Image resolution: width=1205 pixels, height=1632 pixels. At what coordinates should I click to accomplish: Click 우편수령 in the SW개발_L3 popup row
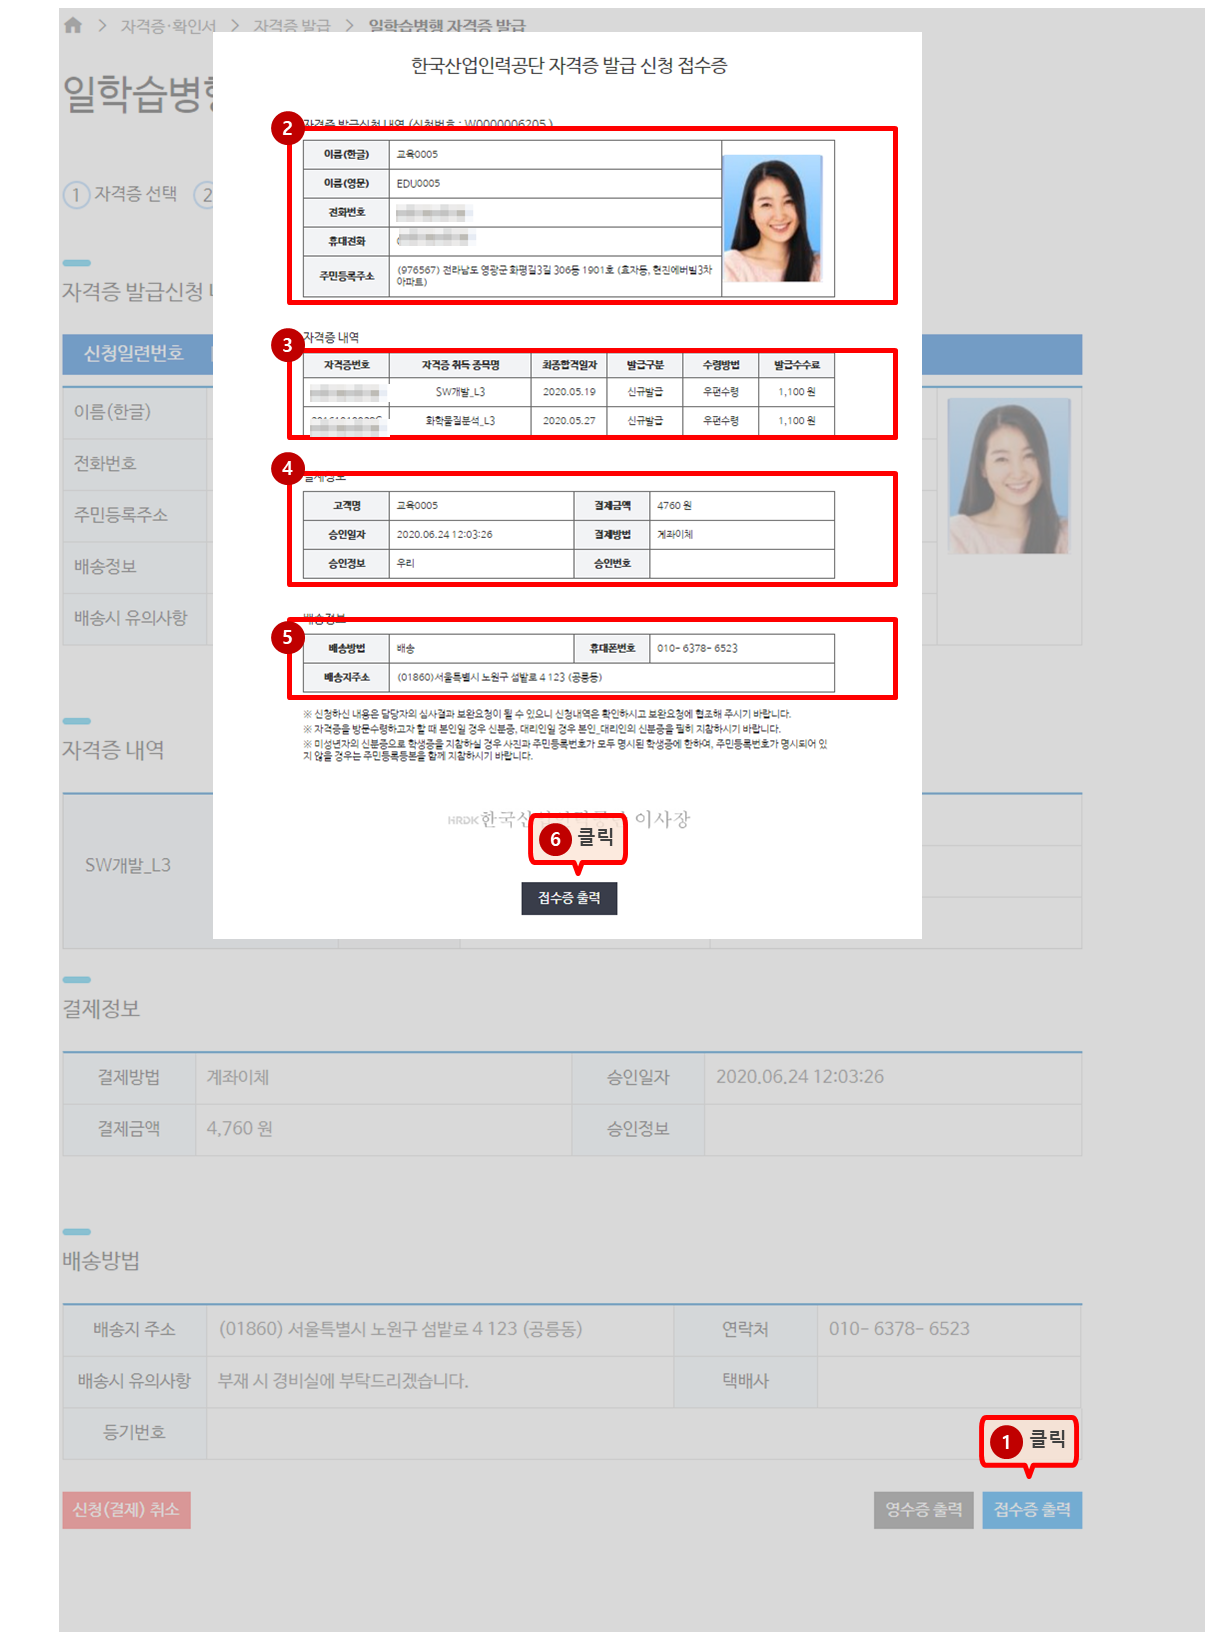(721, 392)
